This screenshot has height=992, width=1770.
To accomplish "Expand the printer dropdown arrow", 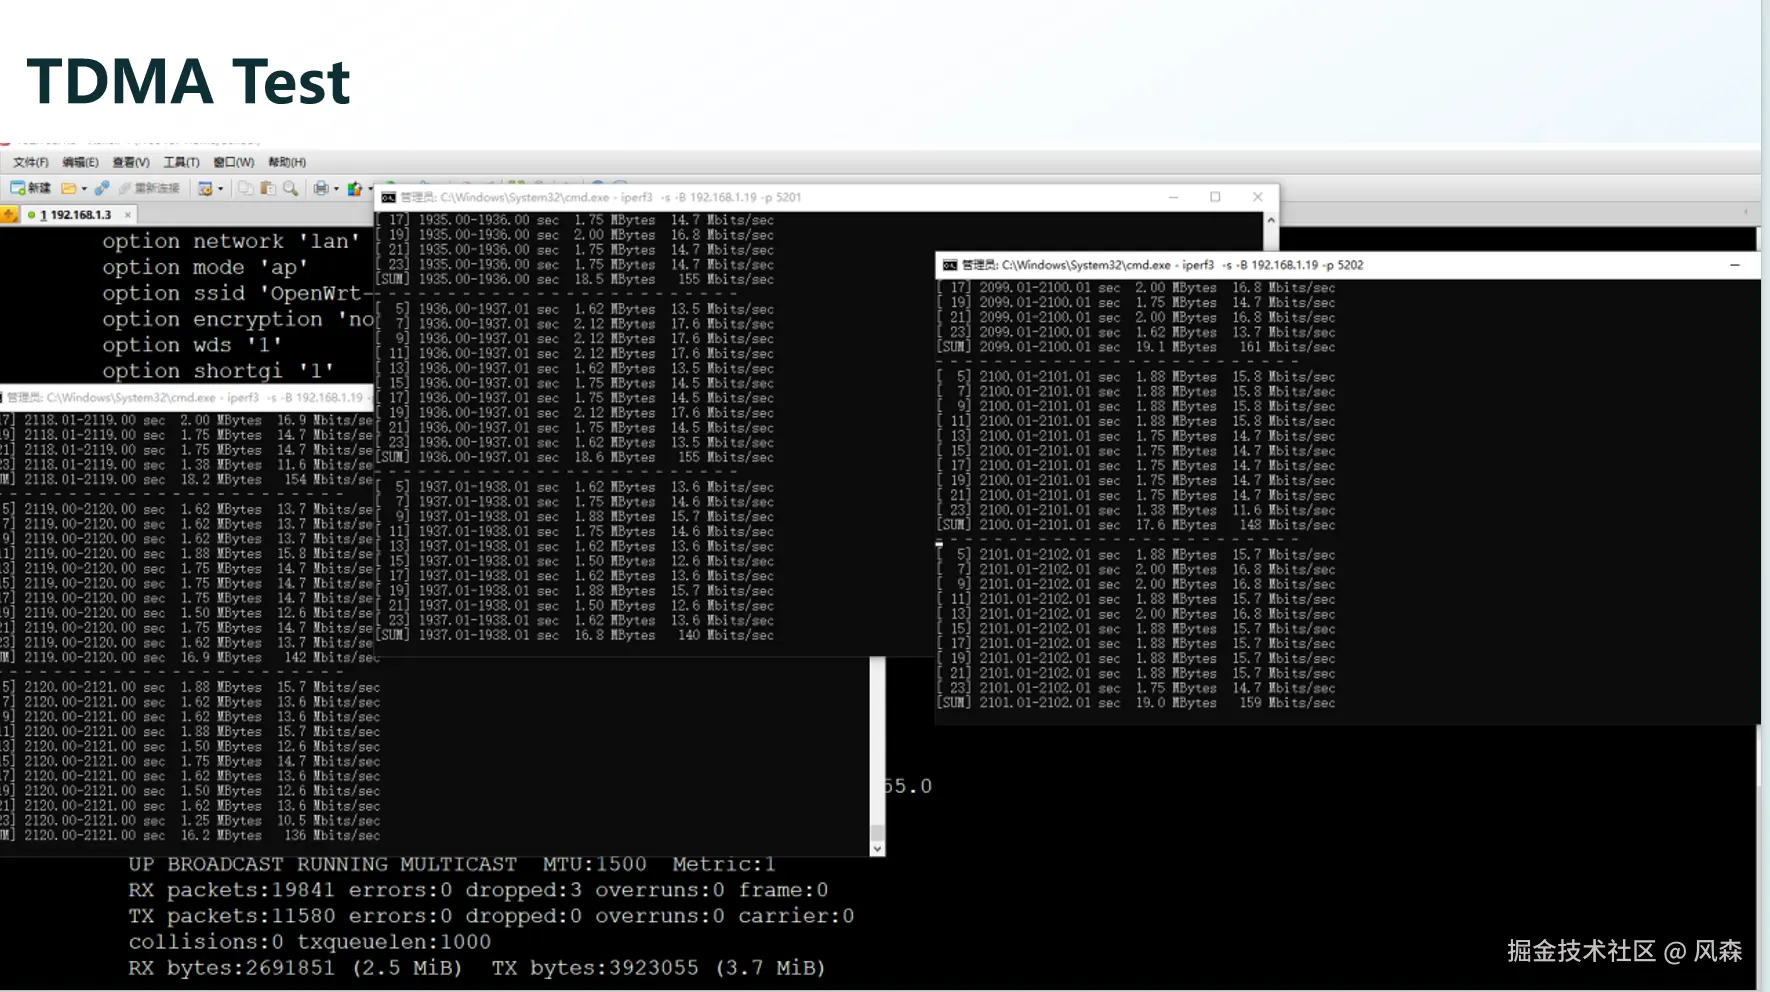I will point(336,188).
